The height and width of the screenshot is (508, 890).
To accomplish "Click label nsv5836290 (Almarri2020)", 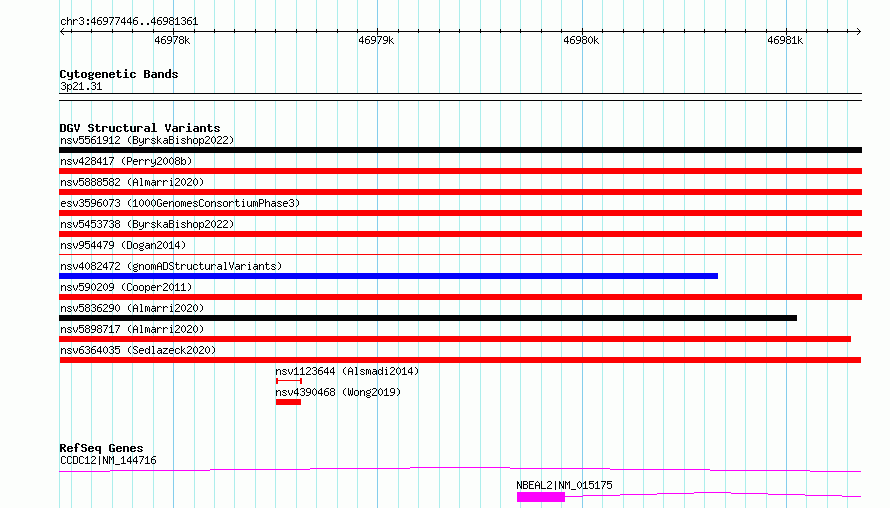I will (132, 308).
